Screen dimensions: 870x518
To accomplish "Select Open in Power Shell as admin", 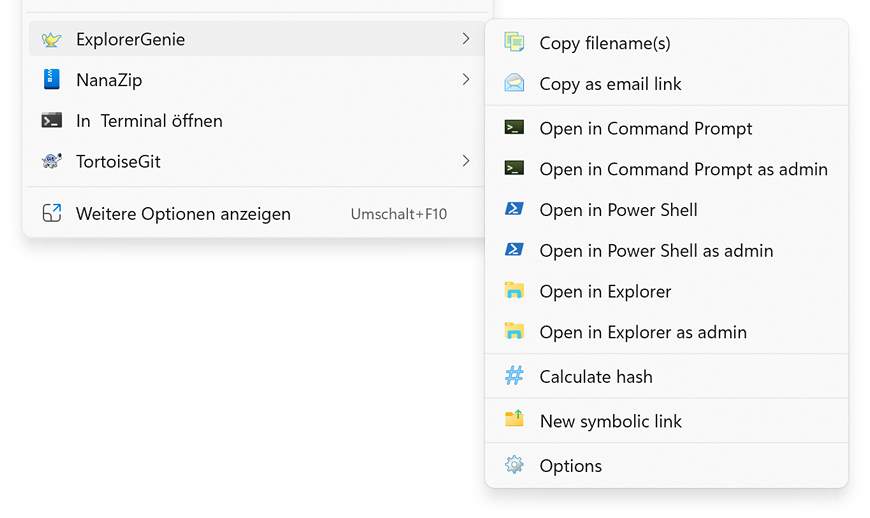I will click(x=667, y=250).
